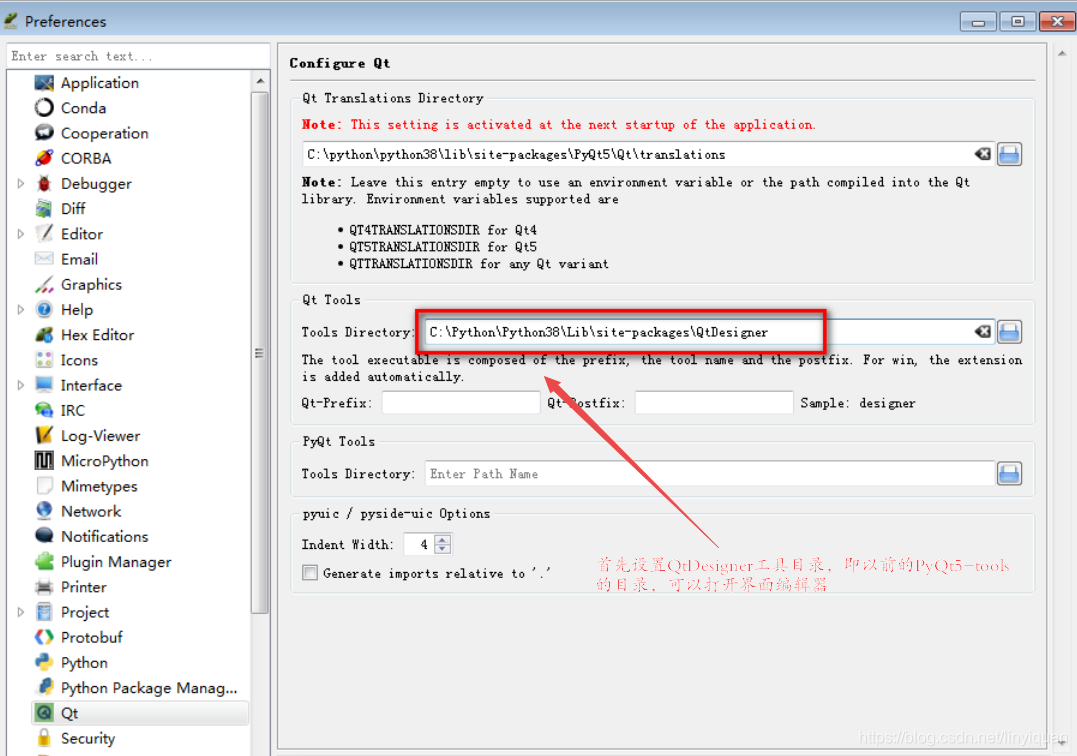The height and width of the screenshot is (756, 1077).
Task: Expand the Project tree node
Action: (21, 612)
